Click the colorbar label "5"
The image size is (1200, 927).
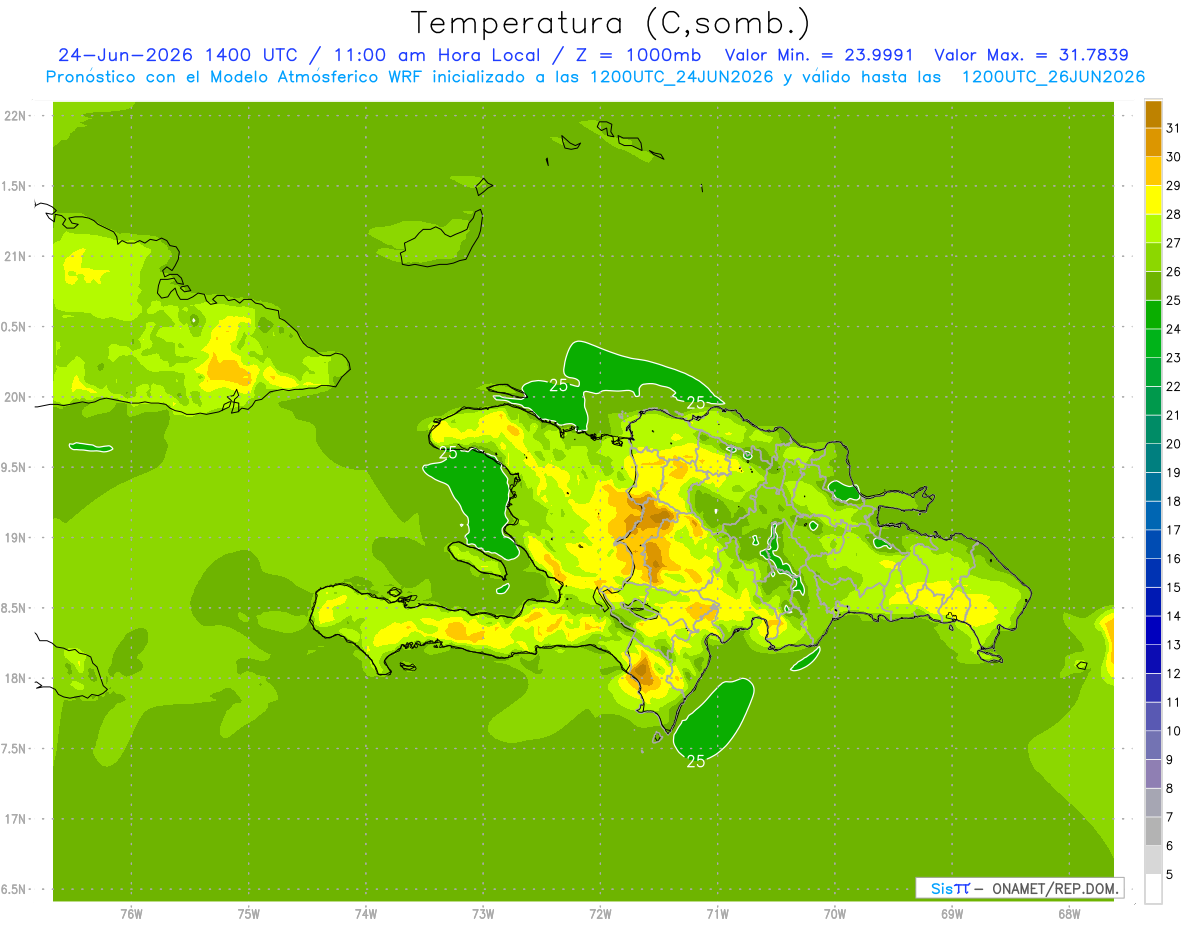click(1170, 875)
